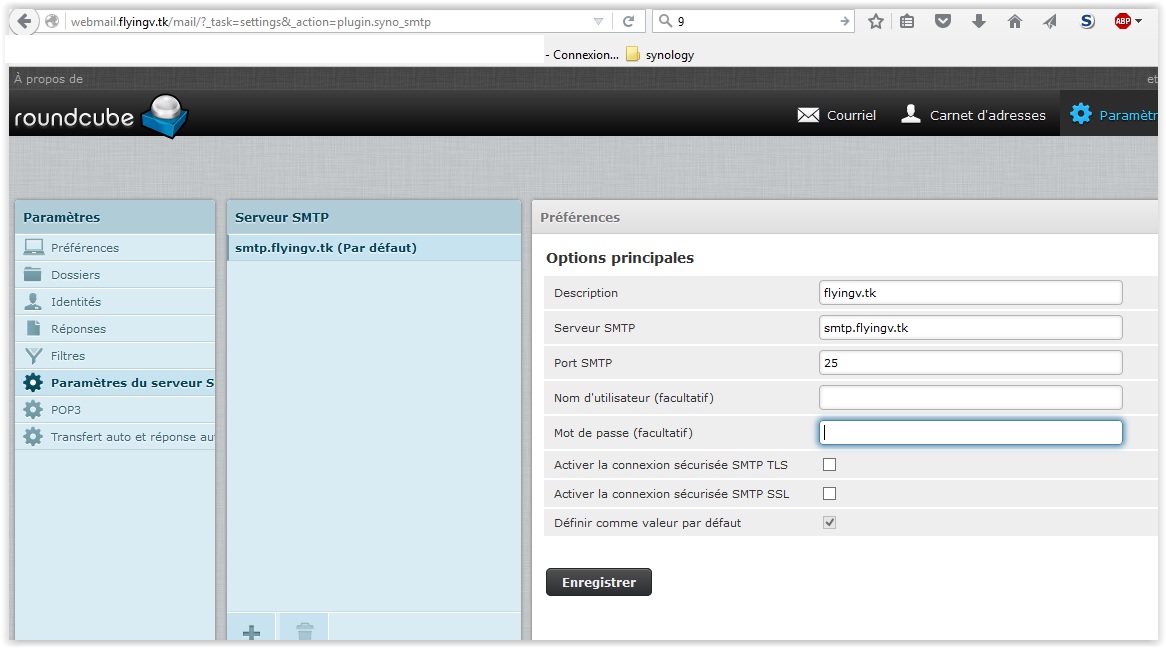Image resolution: width=1166 pixels, height=648 pixels.
Task: Open the downloads arrow icon
Action: [x=979, y=21]
